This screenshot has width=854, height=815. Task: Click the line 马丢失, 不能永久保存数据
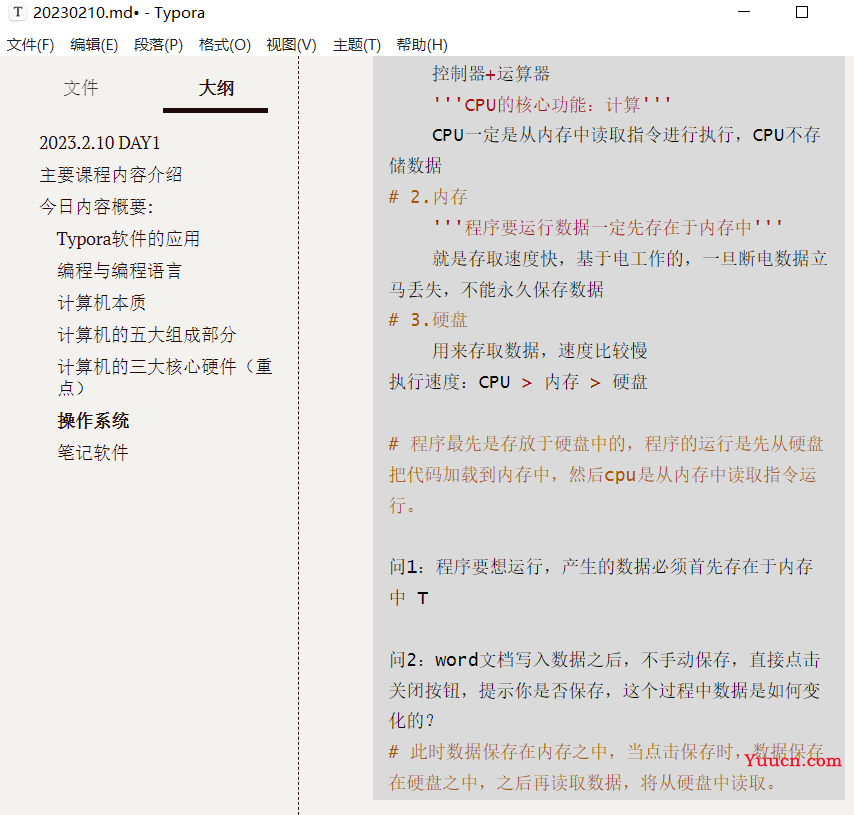tap(496, 289)
